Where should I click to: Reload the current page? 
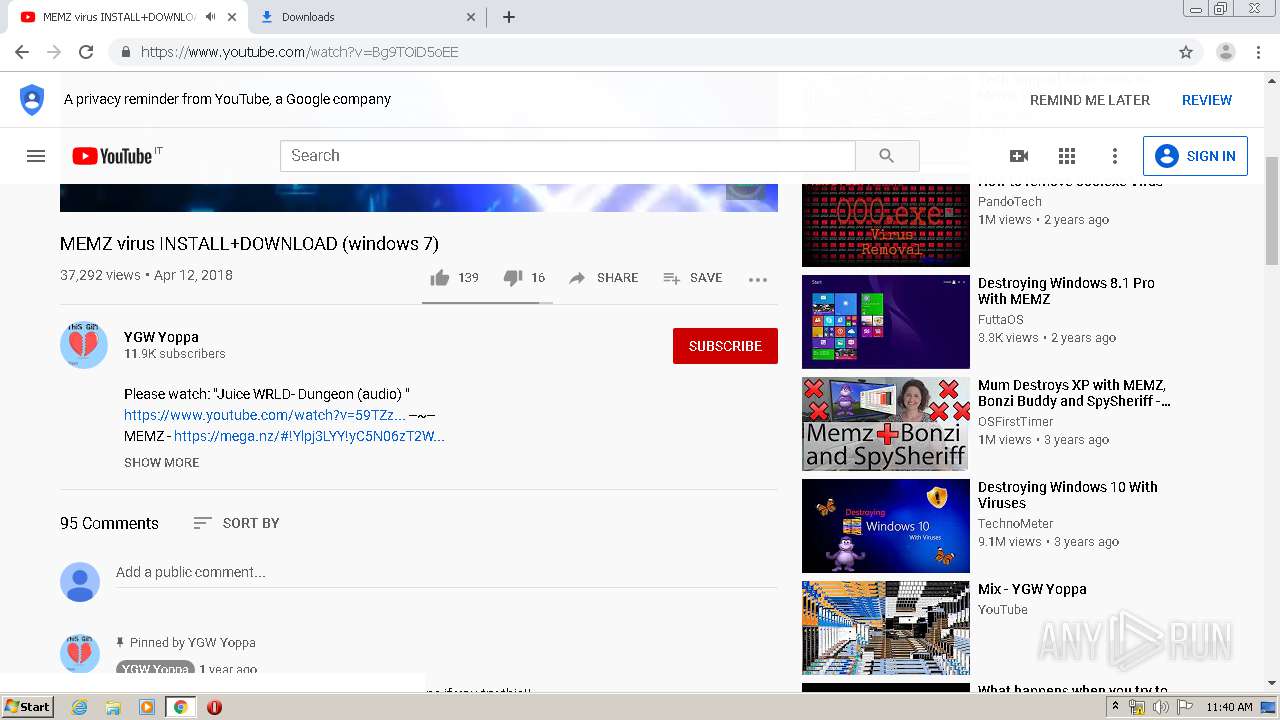(x=86, y=52)
